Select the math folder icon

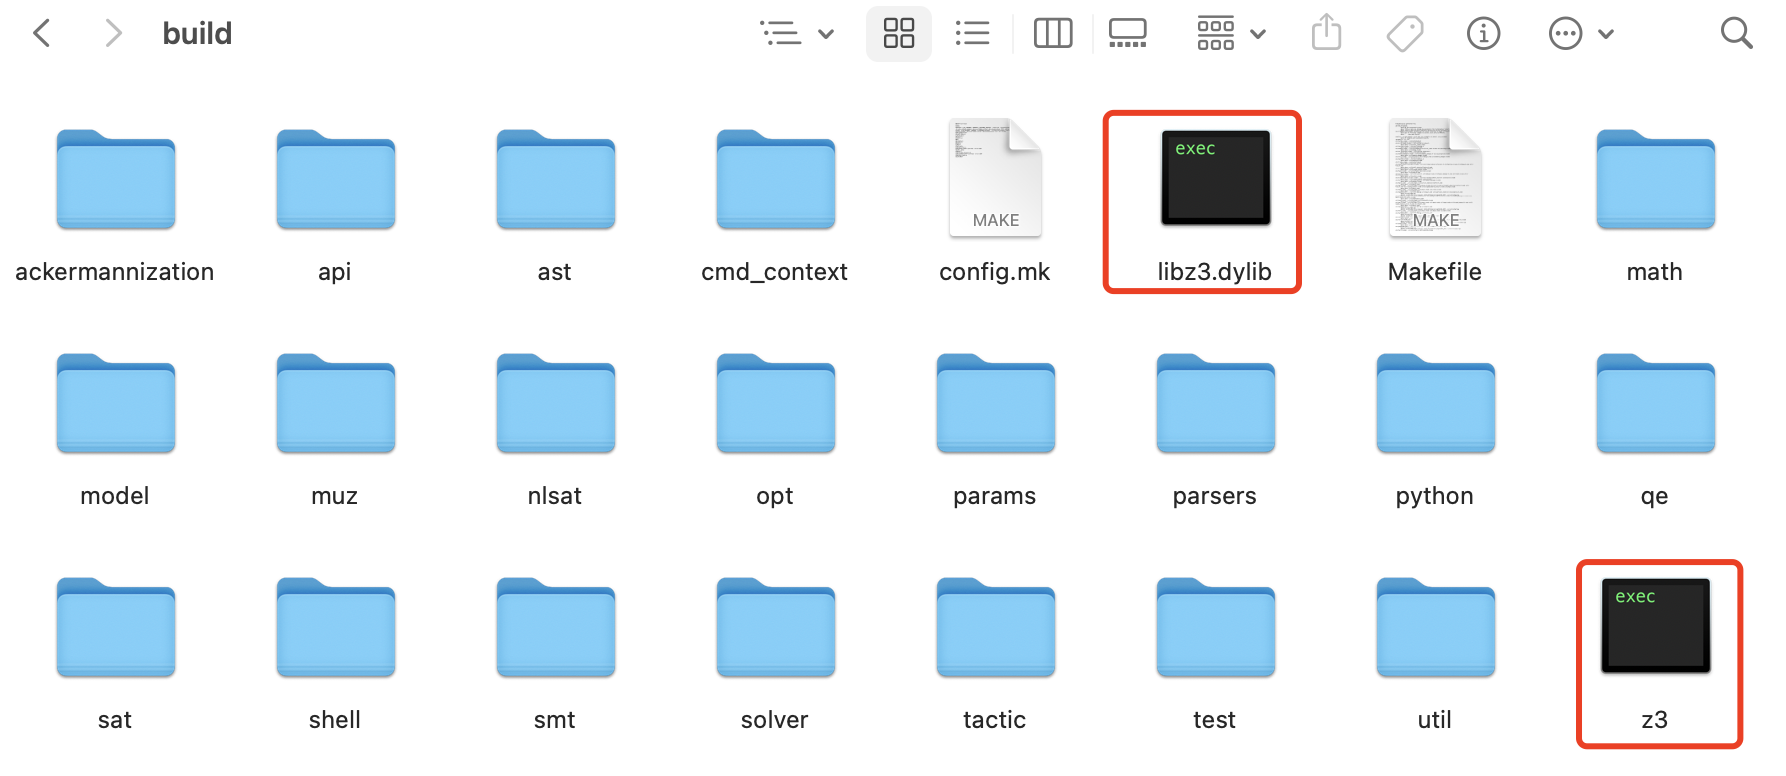click(x=1655, y=180)
